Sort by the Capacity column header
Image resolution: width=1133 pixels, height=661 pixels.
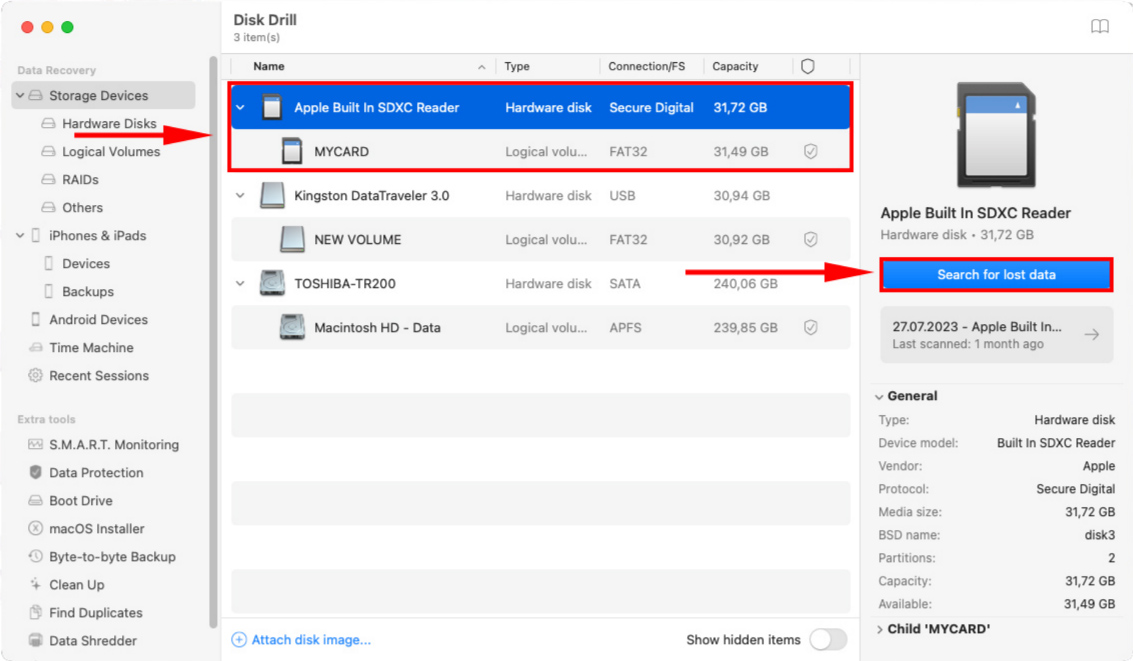pos(735,66)
